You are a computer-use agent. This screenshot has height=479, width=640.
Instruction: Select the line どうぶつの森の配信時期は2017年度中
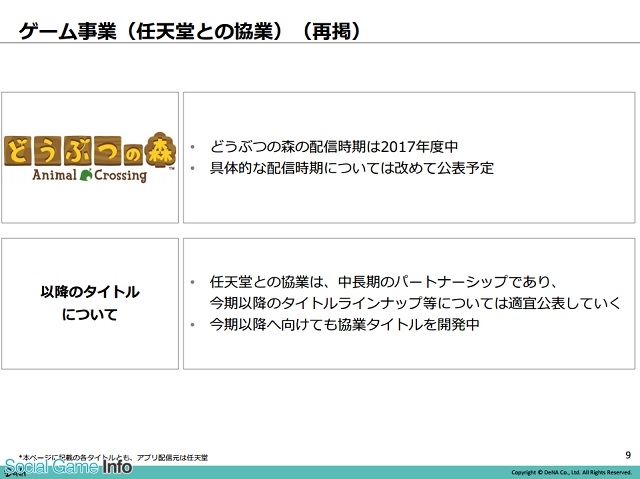click(333, 146)
